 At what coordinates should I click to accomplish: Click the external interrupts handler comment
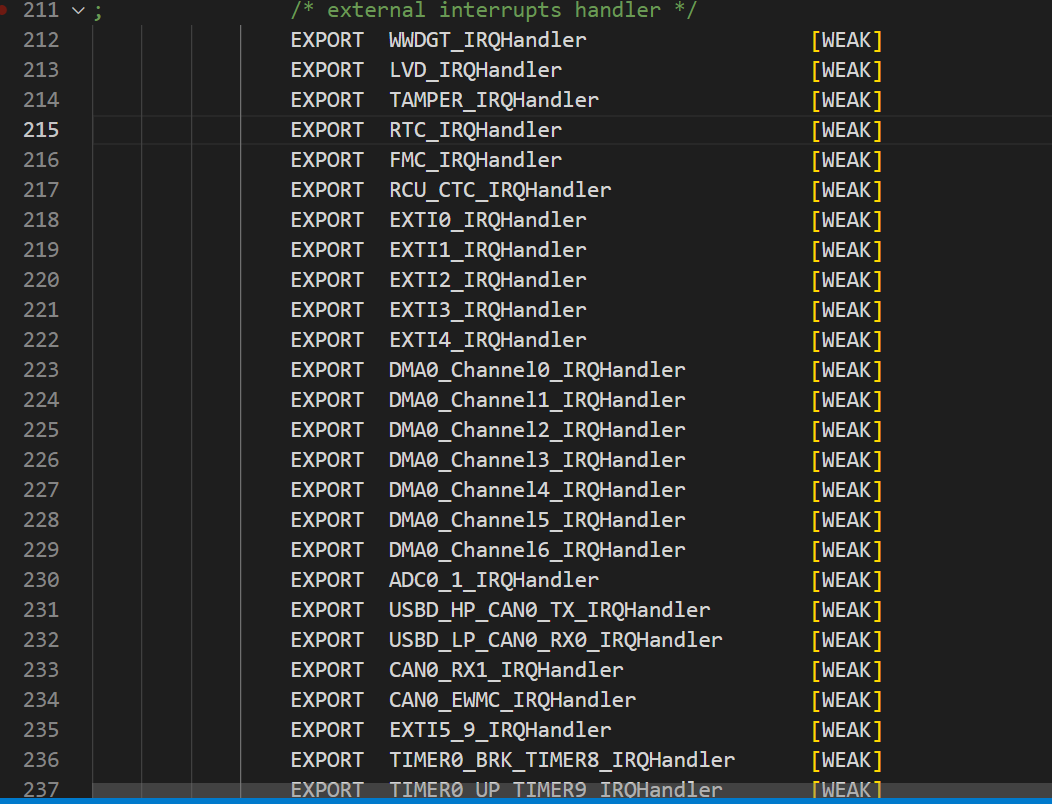(494, 10)
